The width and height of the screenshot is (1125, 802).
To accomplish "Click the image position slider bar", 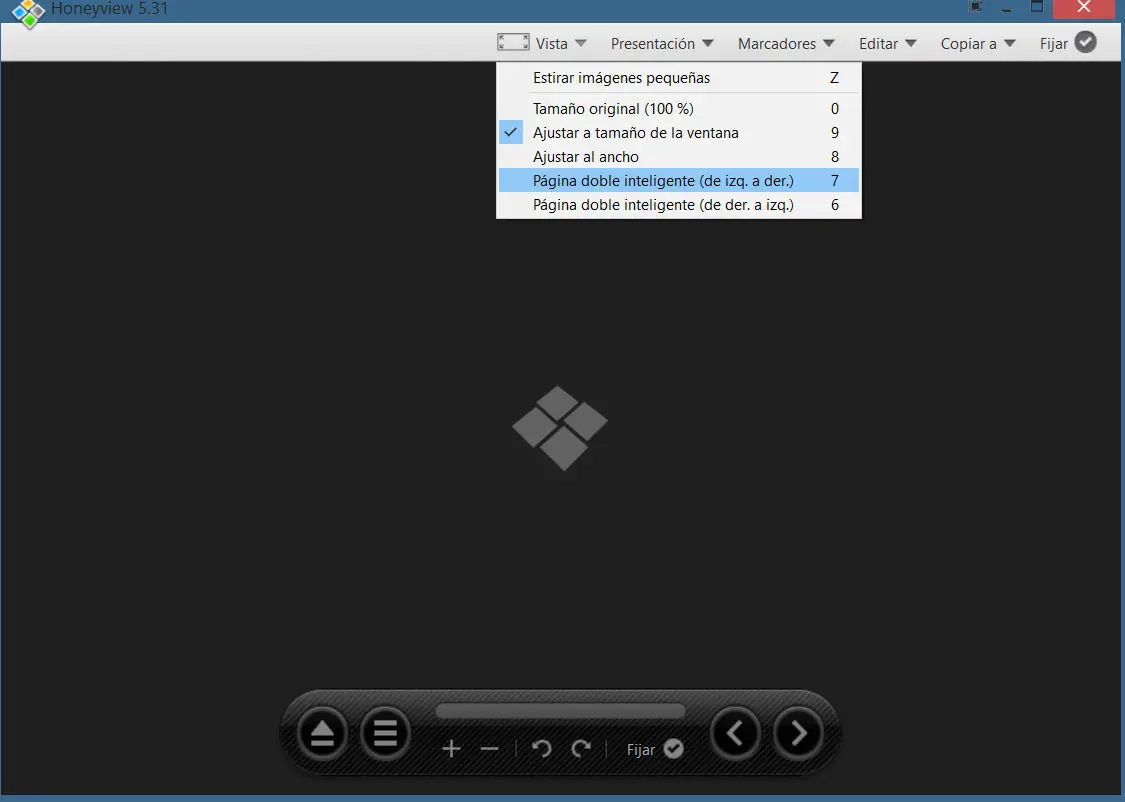I will [x=560, y=711].
